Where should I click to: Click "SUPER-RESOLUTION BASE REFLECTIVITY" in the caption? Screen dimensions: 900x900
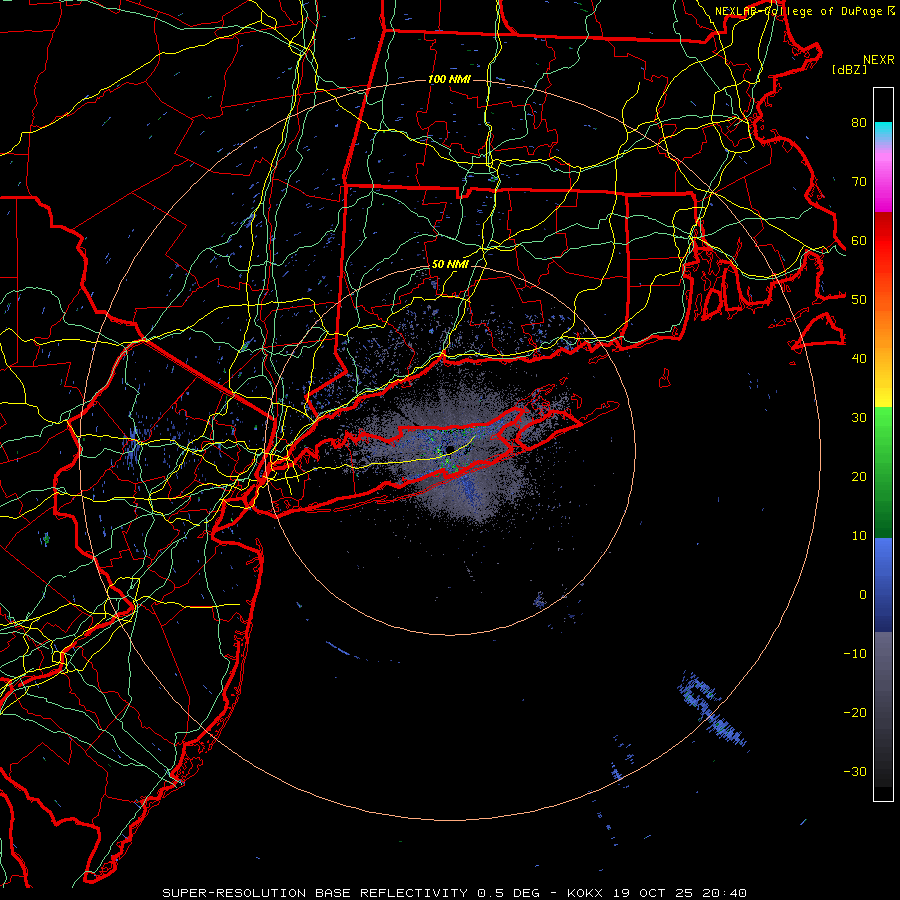(x=315, y=893)
